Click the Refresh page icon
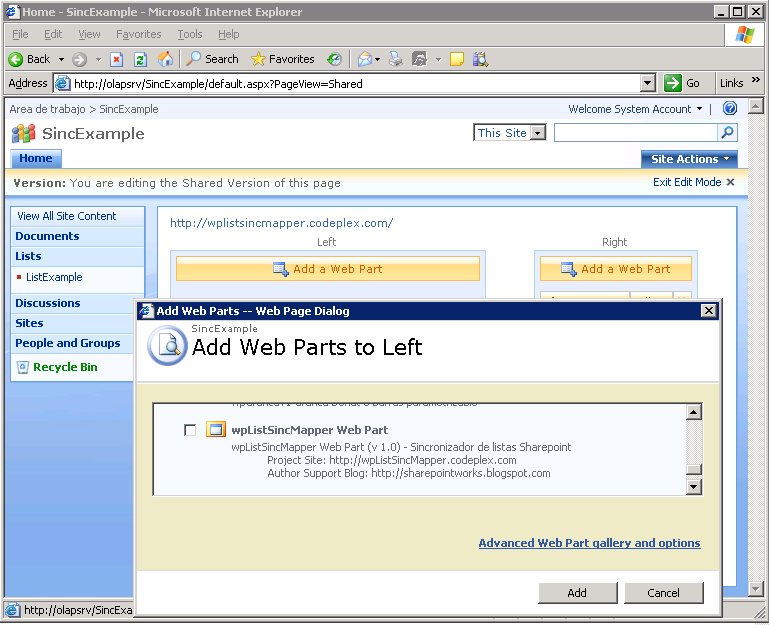This screenshot has width=769, height=625. coord(140,59)
